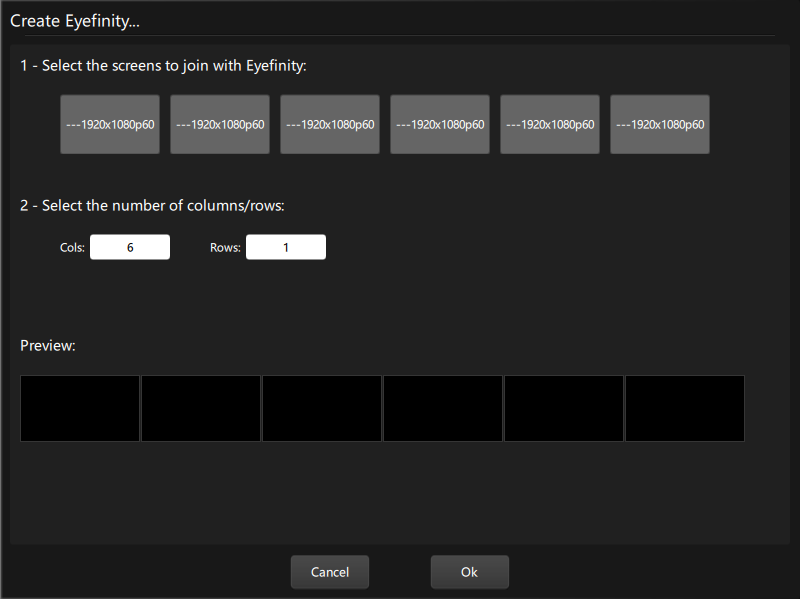Select the leftmost preview panel
The width and height of the screenshot is (800, 599).
click(x=80, y=408)
